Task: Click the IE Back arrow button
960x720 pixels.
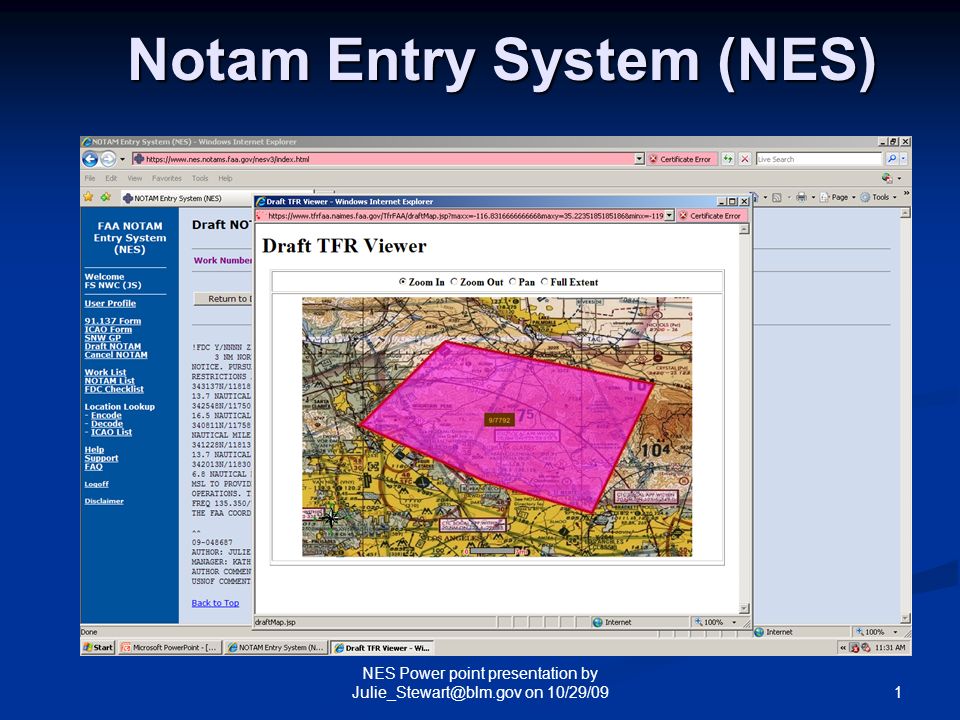Action: tap(90, 159)
